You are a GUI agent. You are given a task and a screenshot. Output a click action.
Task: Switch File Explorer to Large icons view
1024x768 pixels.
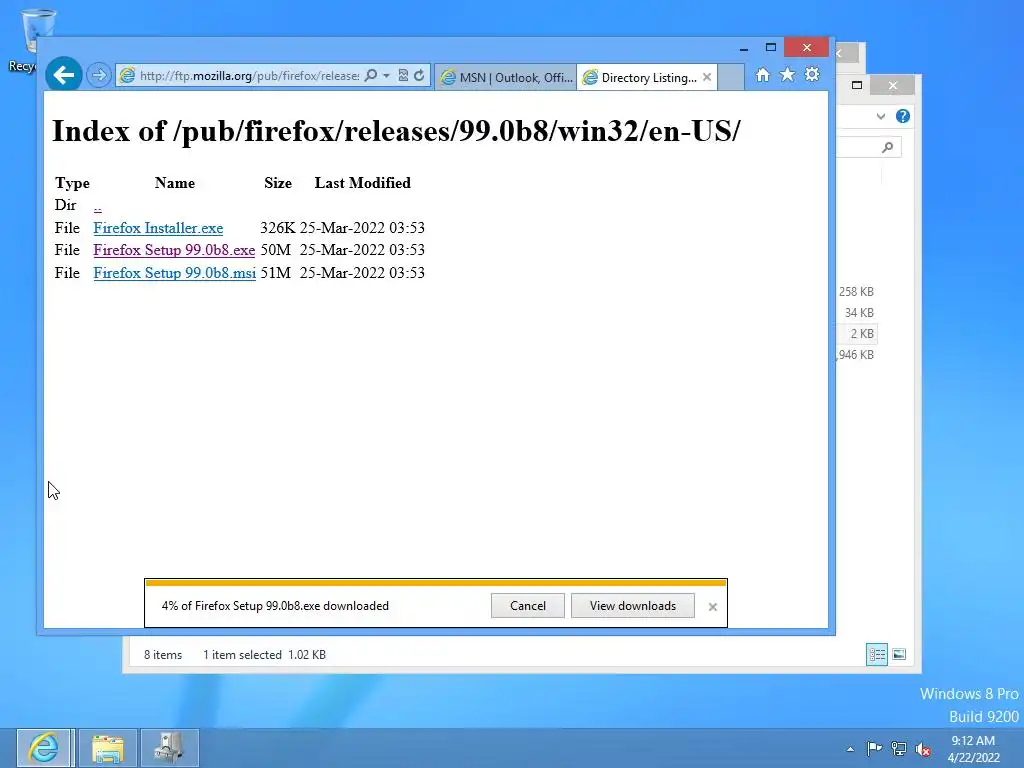pyautogui.click(x=899, y=654)
